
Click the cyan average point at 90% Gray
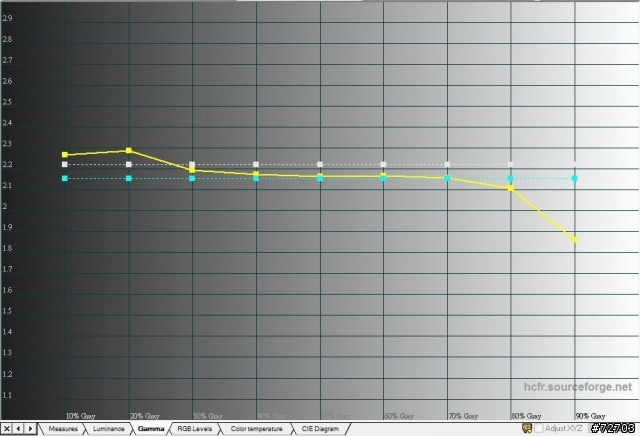click(x=575, y=178)
